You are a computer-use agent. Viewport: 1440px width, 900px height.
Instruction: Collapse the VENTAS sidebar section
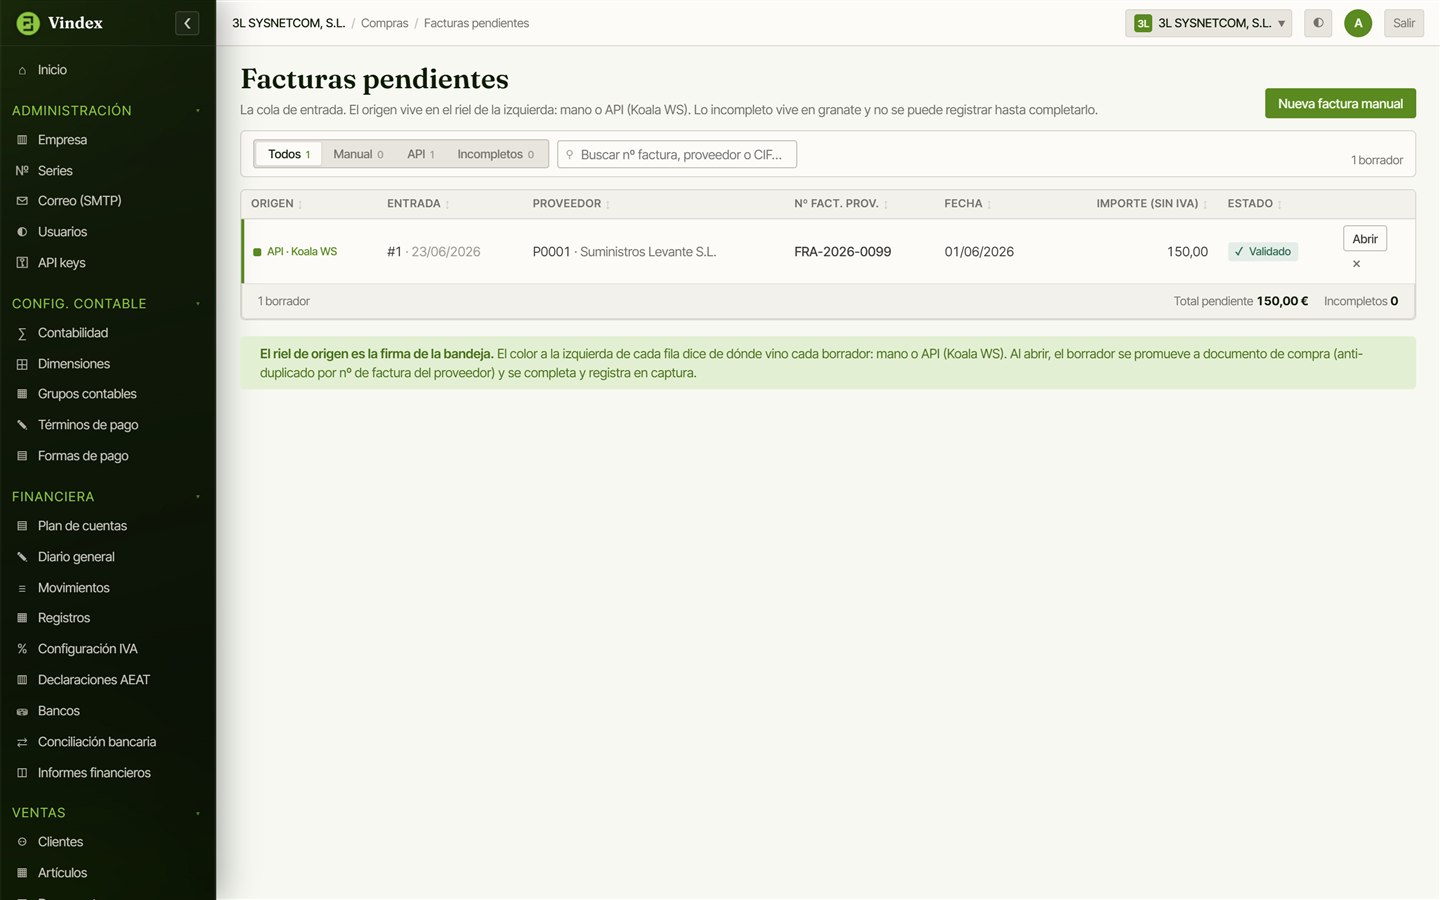(108, 812)
